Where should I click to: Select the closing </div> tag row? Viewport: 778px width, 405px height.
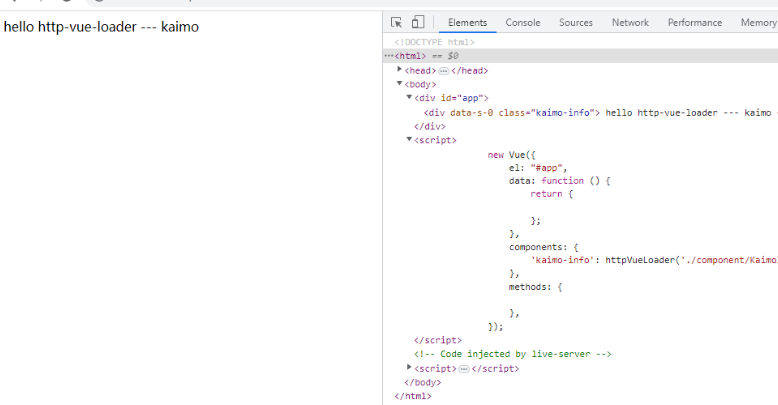430,127
